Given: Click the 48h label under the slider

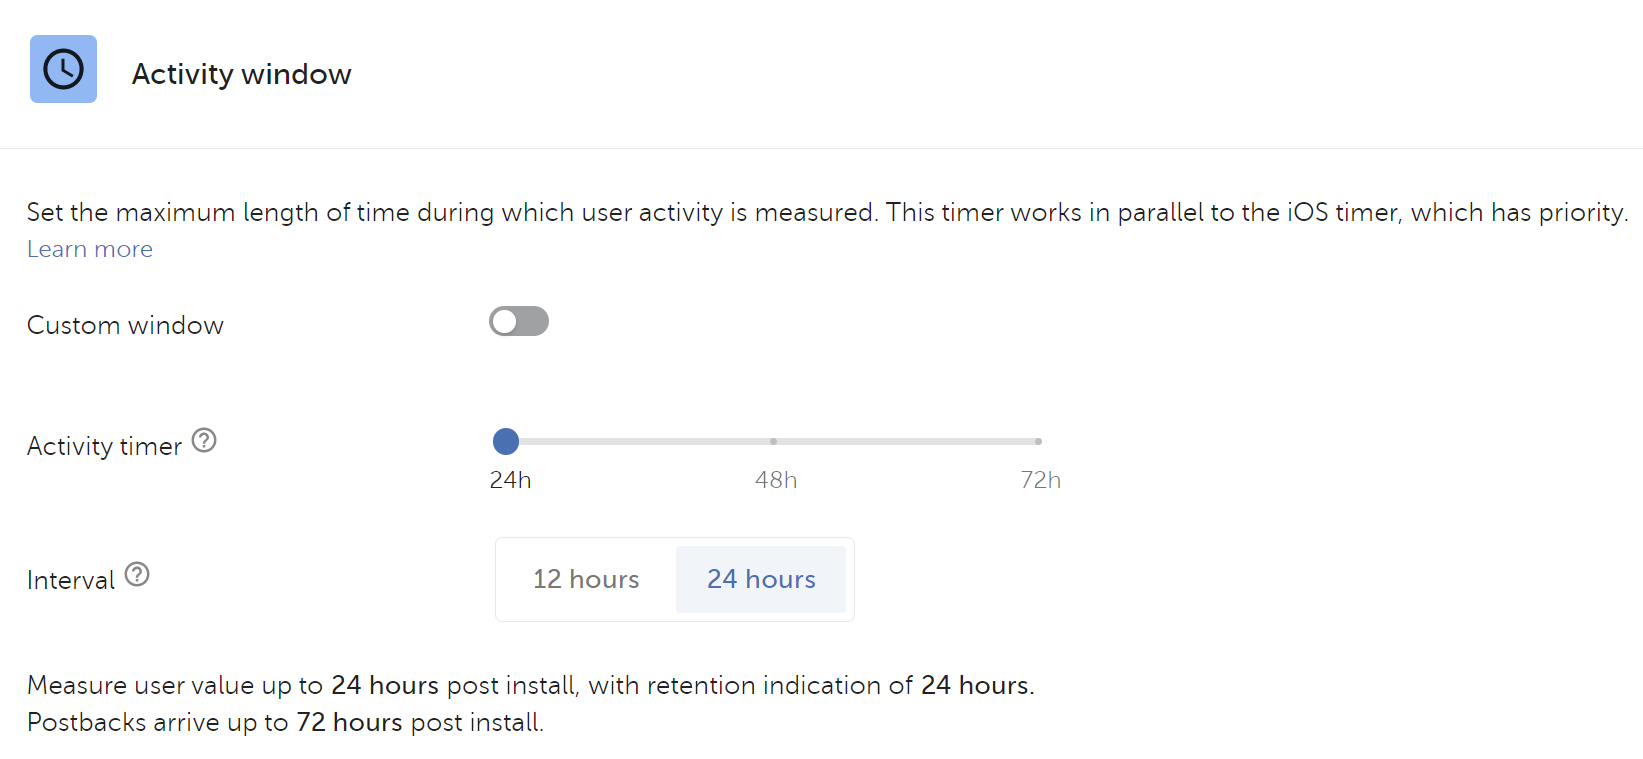Looking at the screenshot, I should 776,480.
